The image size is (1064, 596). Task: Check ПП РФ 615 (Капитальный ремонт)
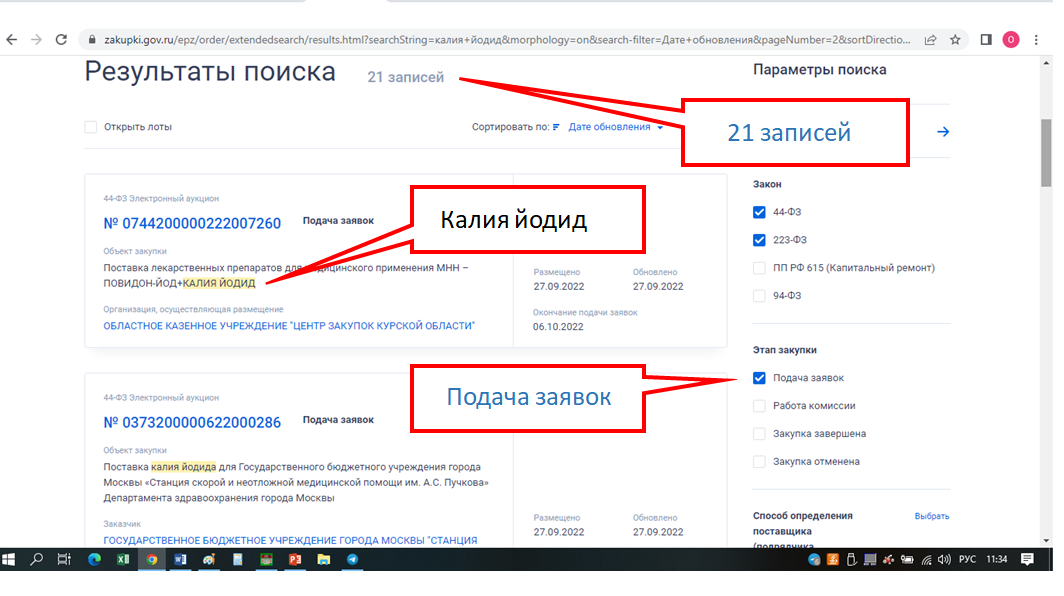click(x=760, y=267)
